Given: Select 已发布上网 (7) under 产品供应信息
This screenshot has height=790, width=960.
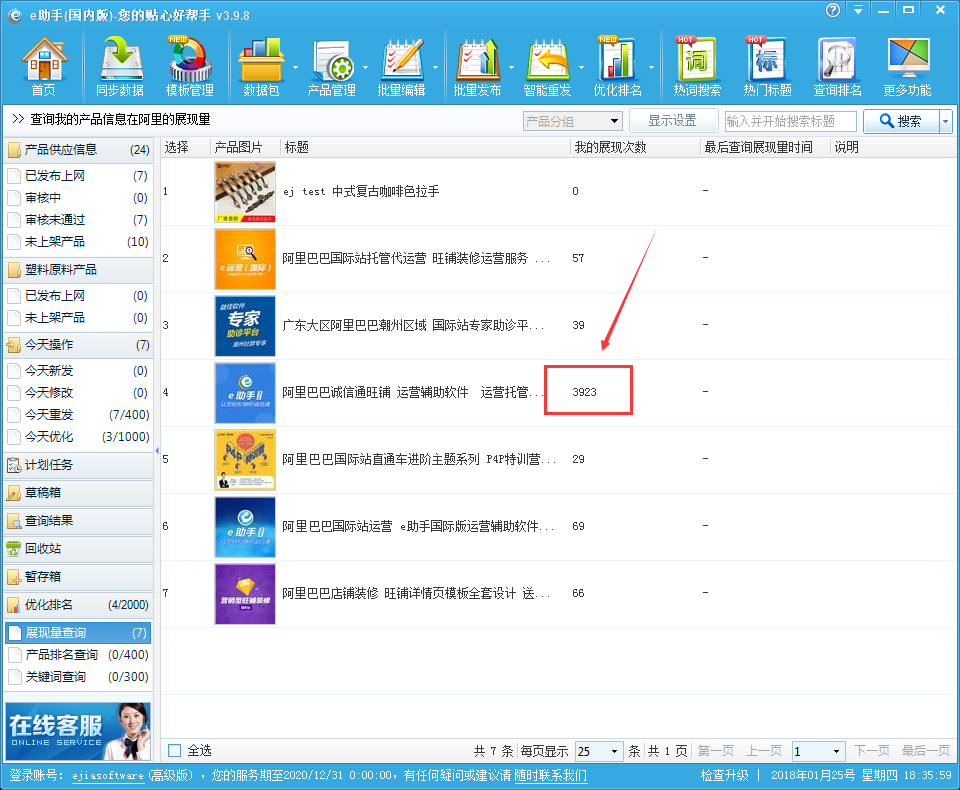Looking at the screenshot, I should click(x=78, y=176).
